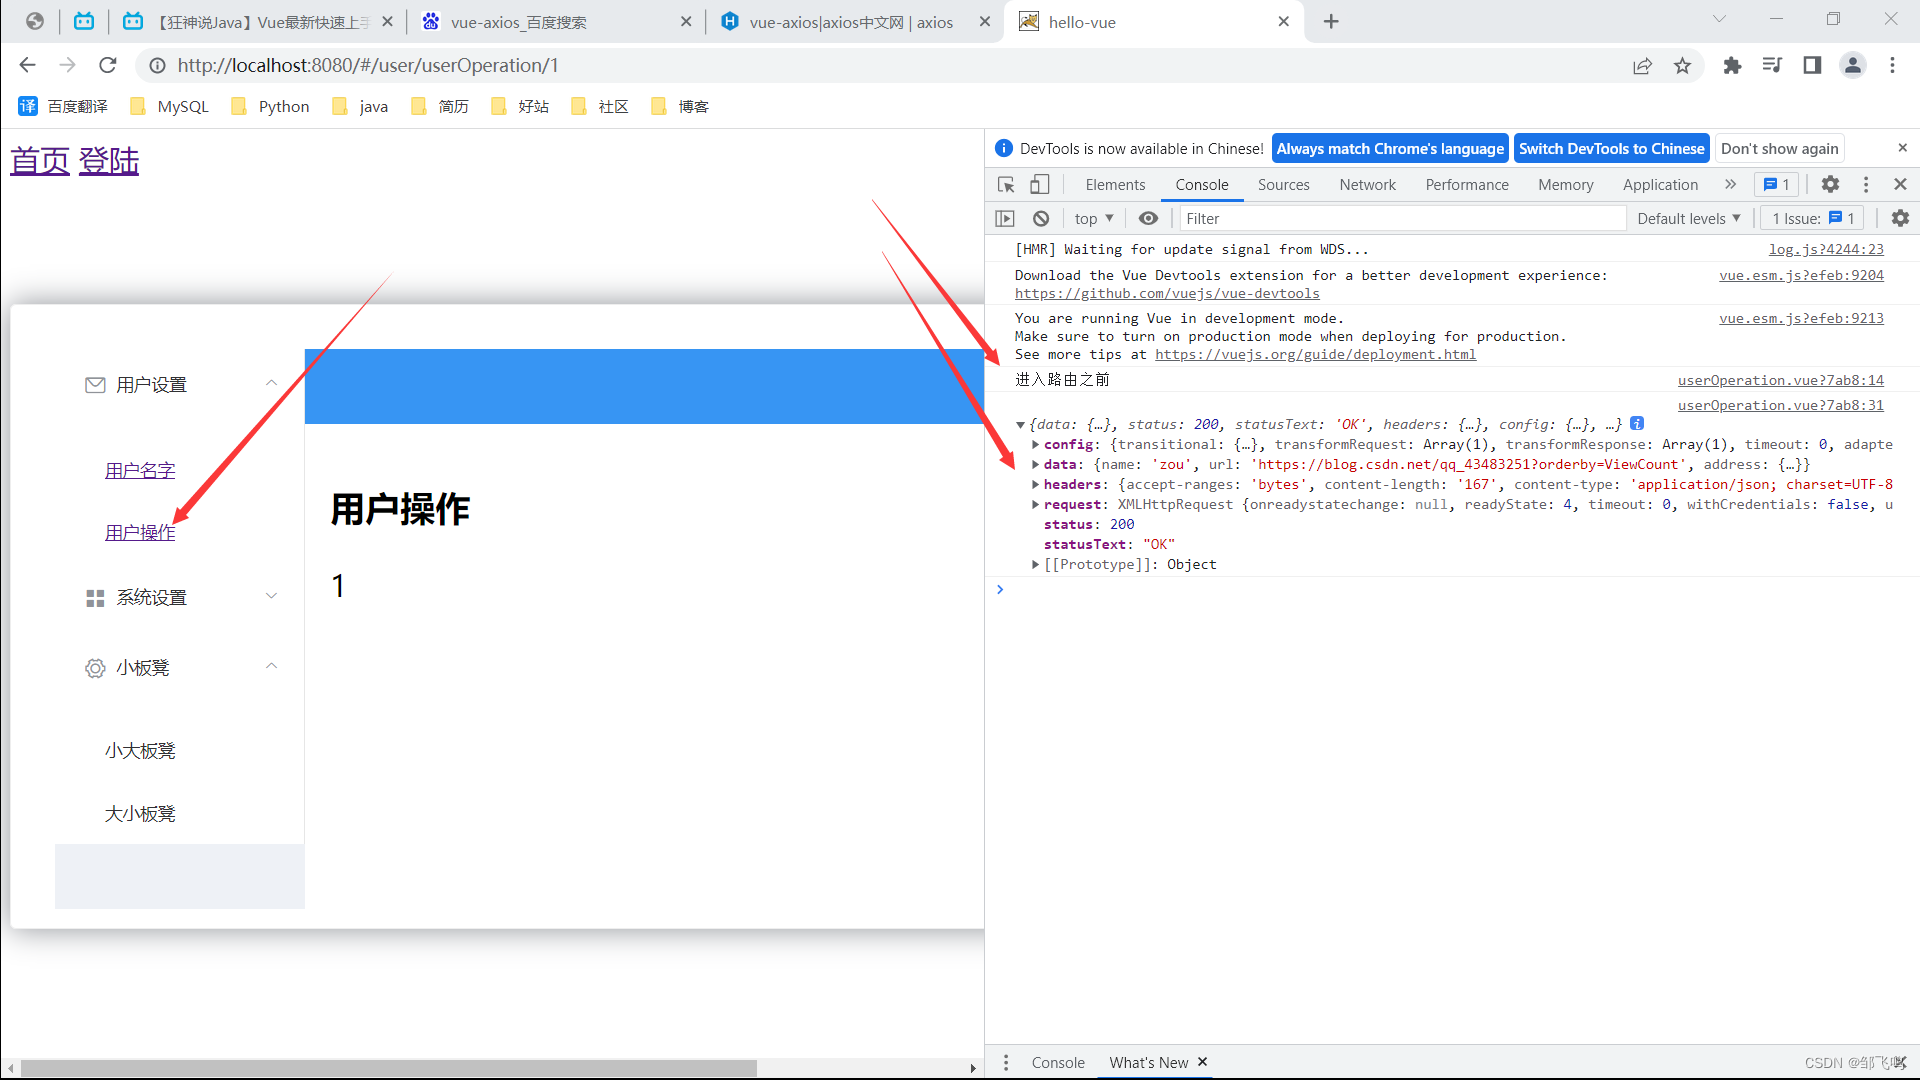Toggle the device toolbar icon
The image size is (1920, 1080).
point(1040,185)
